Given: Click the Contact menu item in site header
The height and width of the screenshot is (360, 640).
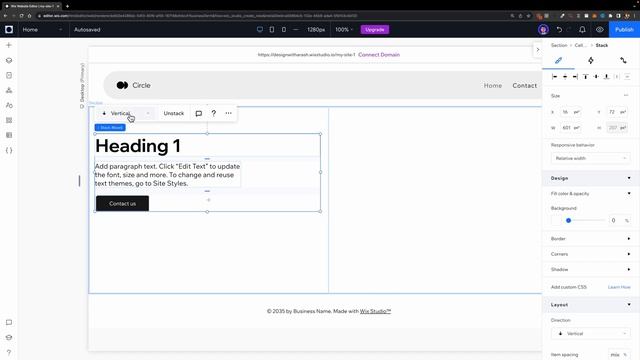Looking at the screenshot, I should click(x=524, y=85).
